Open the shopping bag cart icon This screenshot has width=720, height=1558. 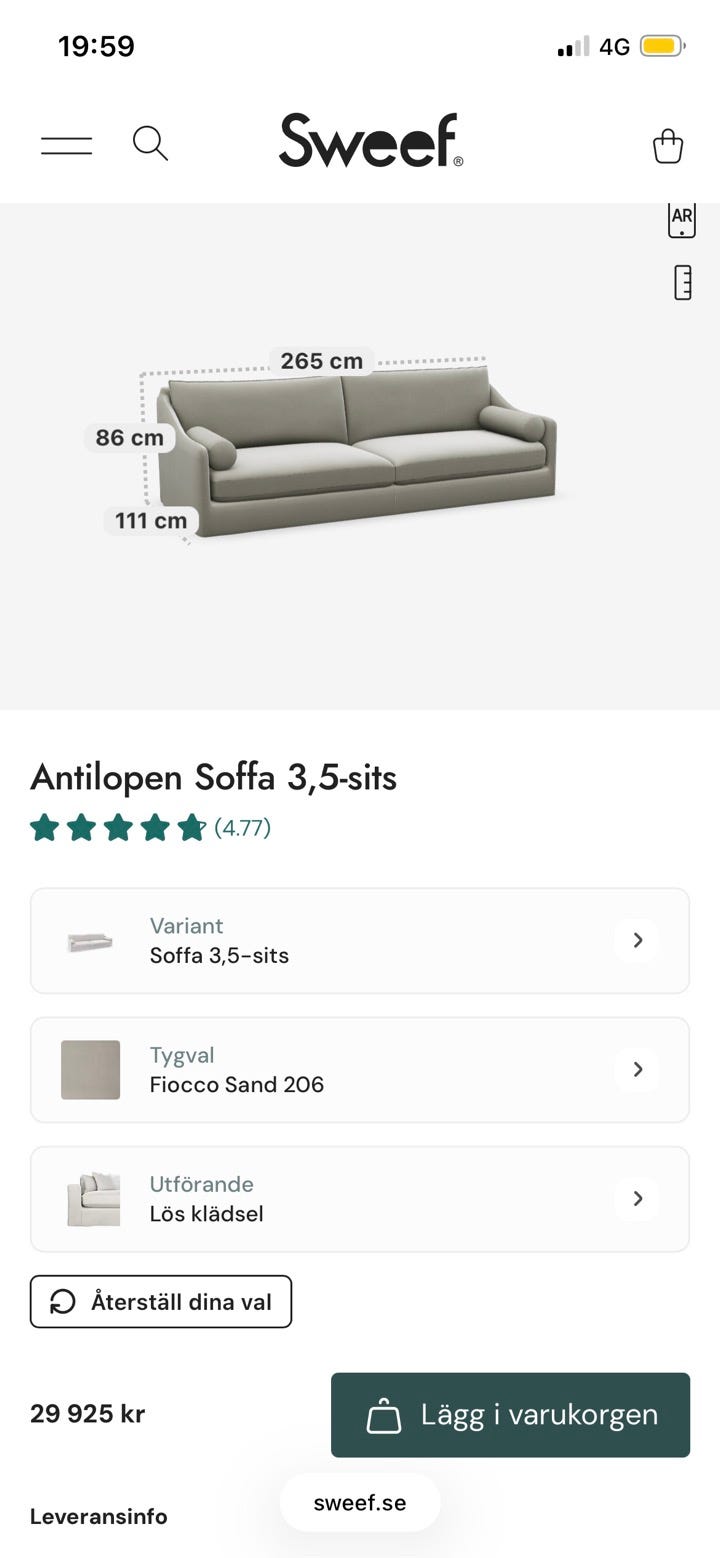[x=667, y=146]
